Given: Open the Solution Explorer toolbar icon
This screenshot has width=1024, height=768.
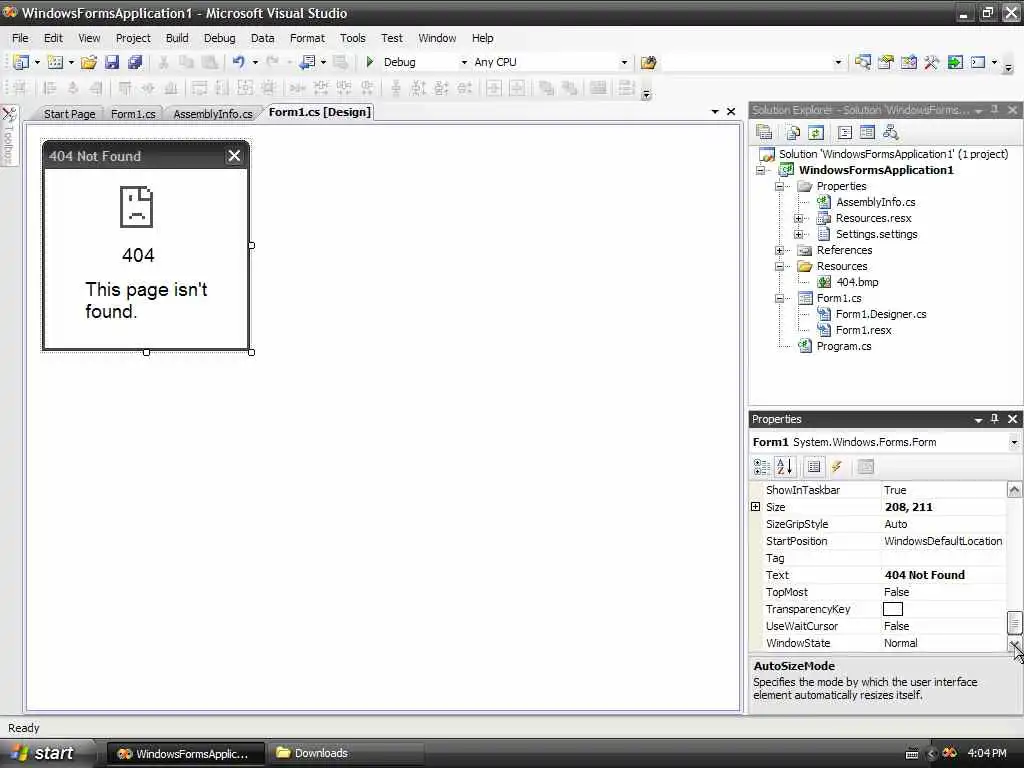Looking at the screenshot, I should 863,62.
